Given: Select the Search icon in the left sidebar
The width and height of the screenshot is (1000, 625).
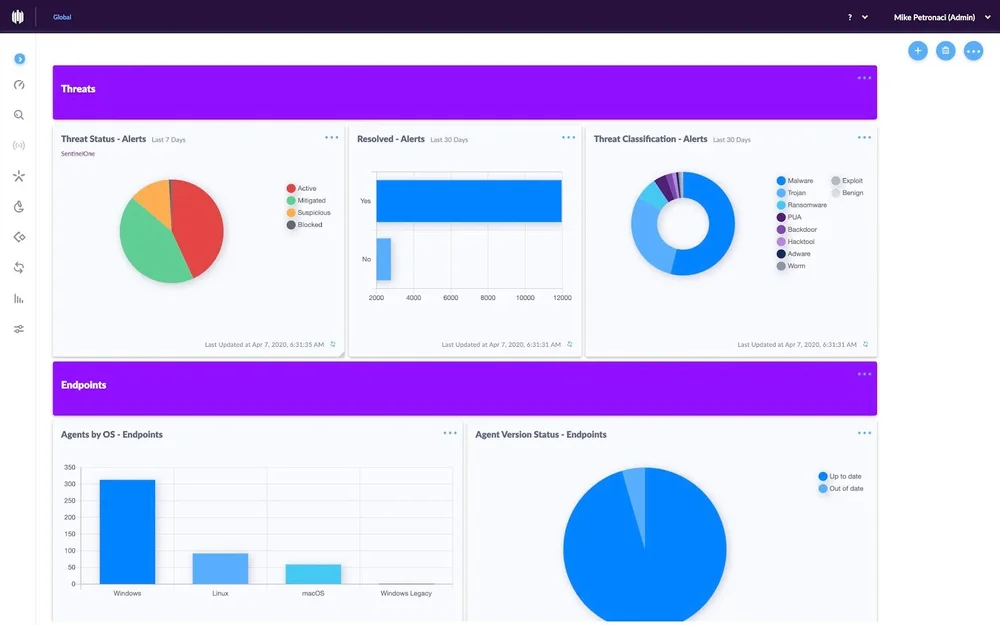Looking at the screenshot, I should [x=18, y=114].
